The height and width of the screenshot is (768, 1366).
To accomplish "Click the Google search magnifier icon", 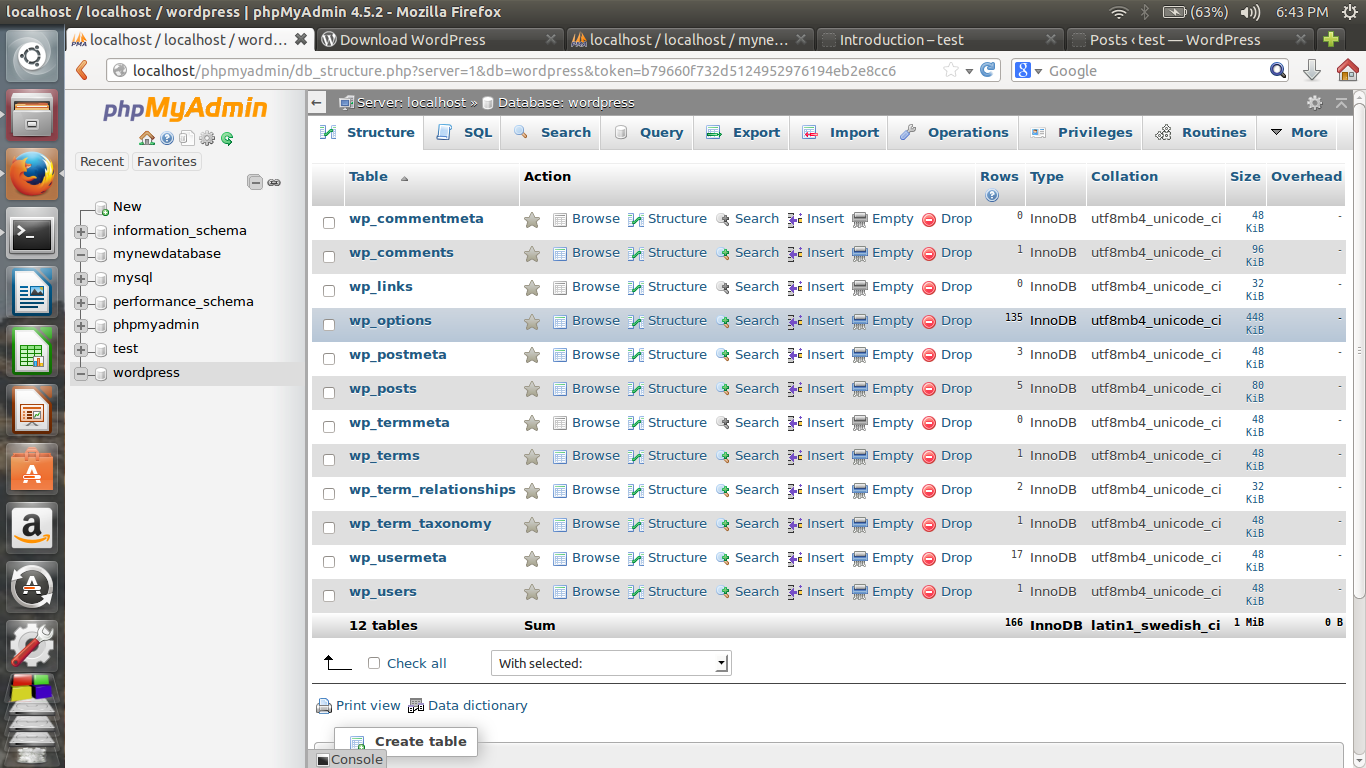I will point(1278,71).
